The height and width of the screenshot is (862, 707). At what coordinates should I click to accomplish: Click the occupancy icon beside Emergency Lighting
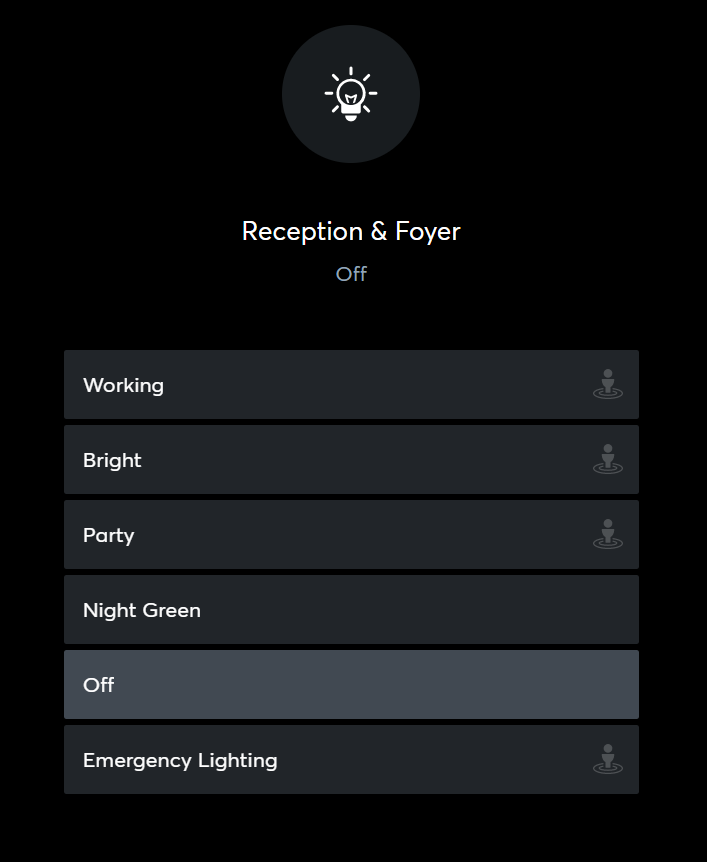[x=607, y=760]
